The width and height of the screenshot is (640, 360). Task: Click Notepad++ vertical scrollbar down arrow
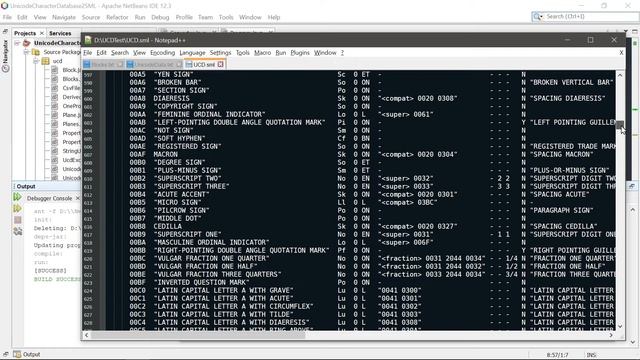(x=620, y=327)
